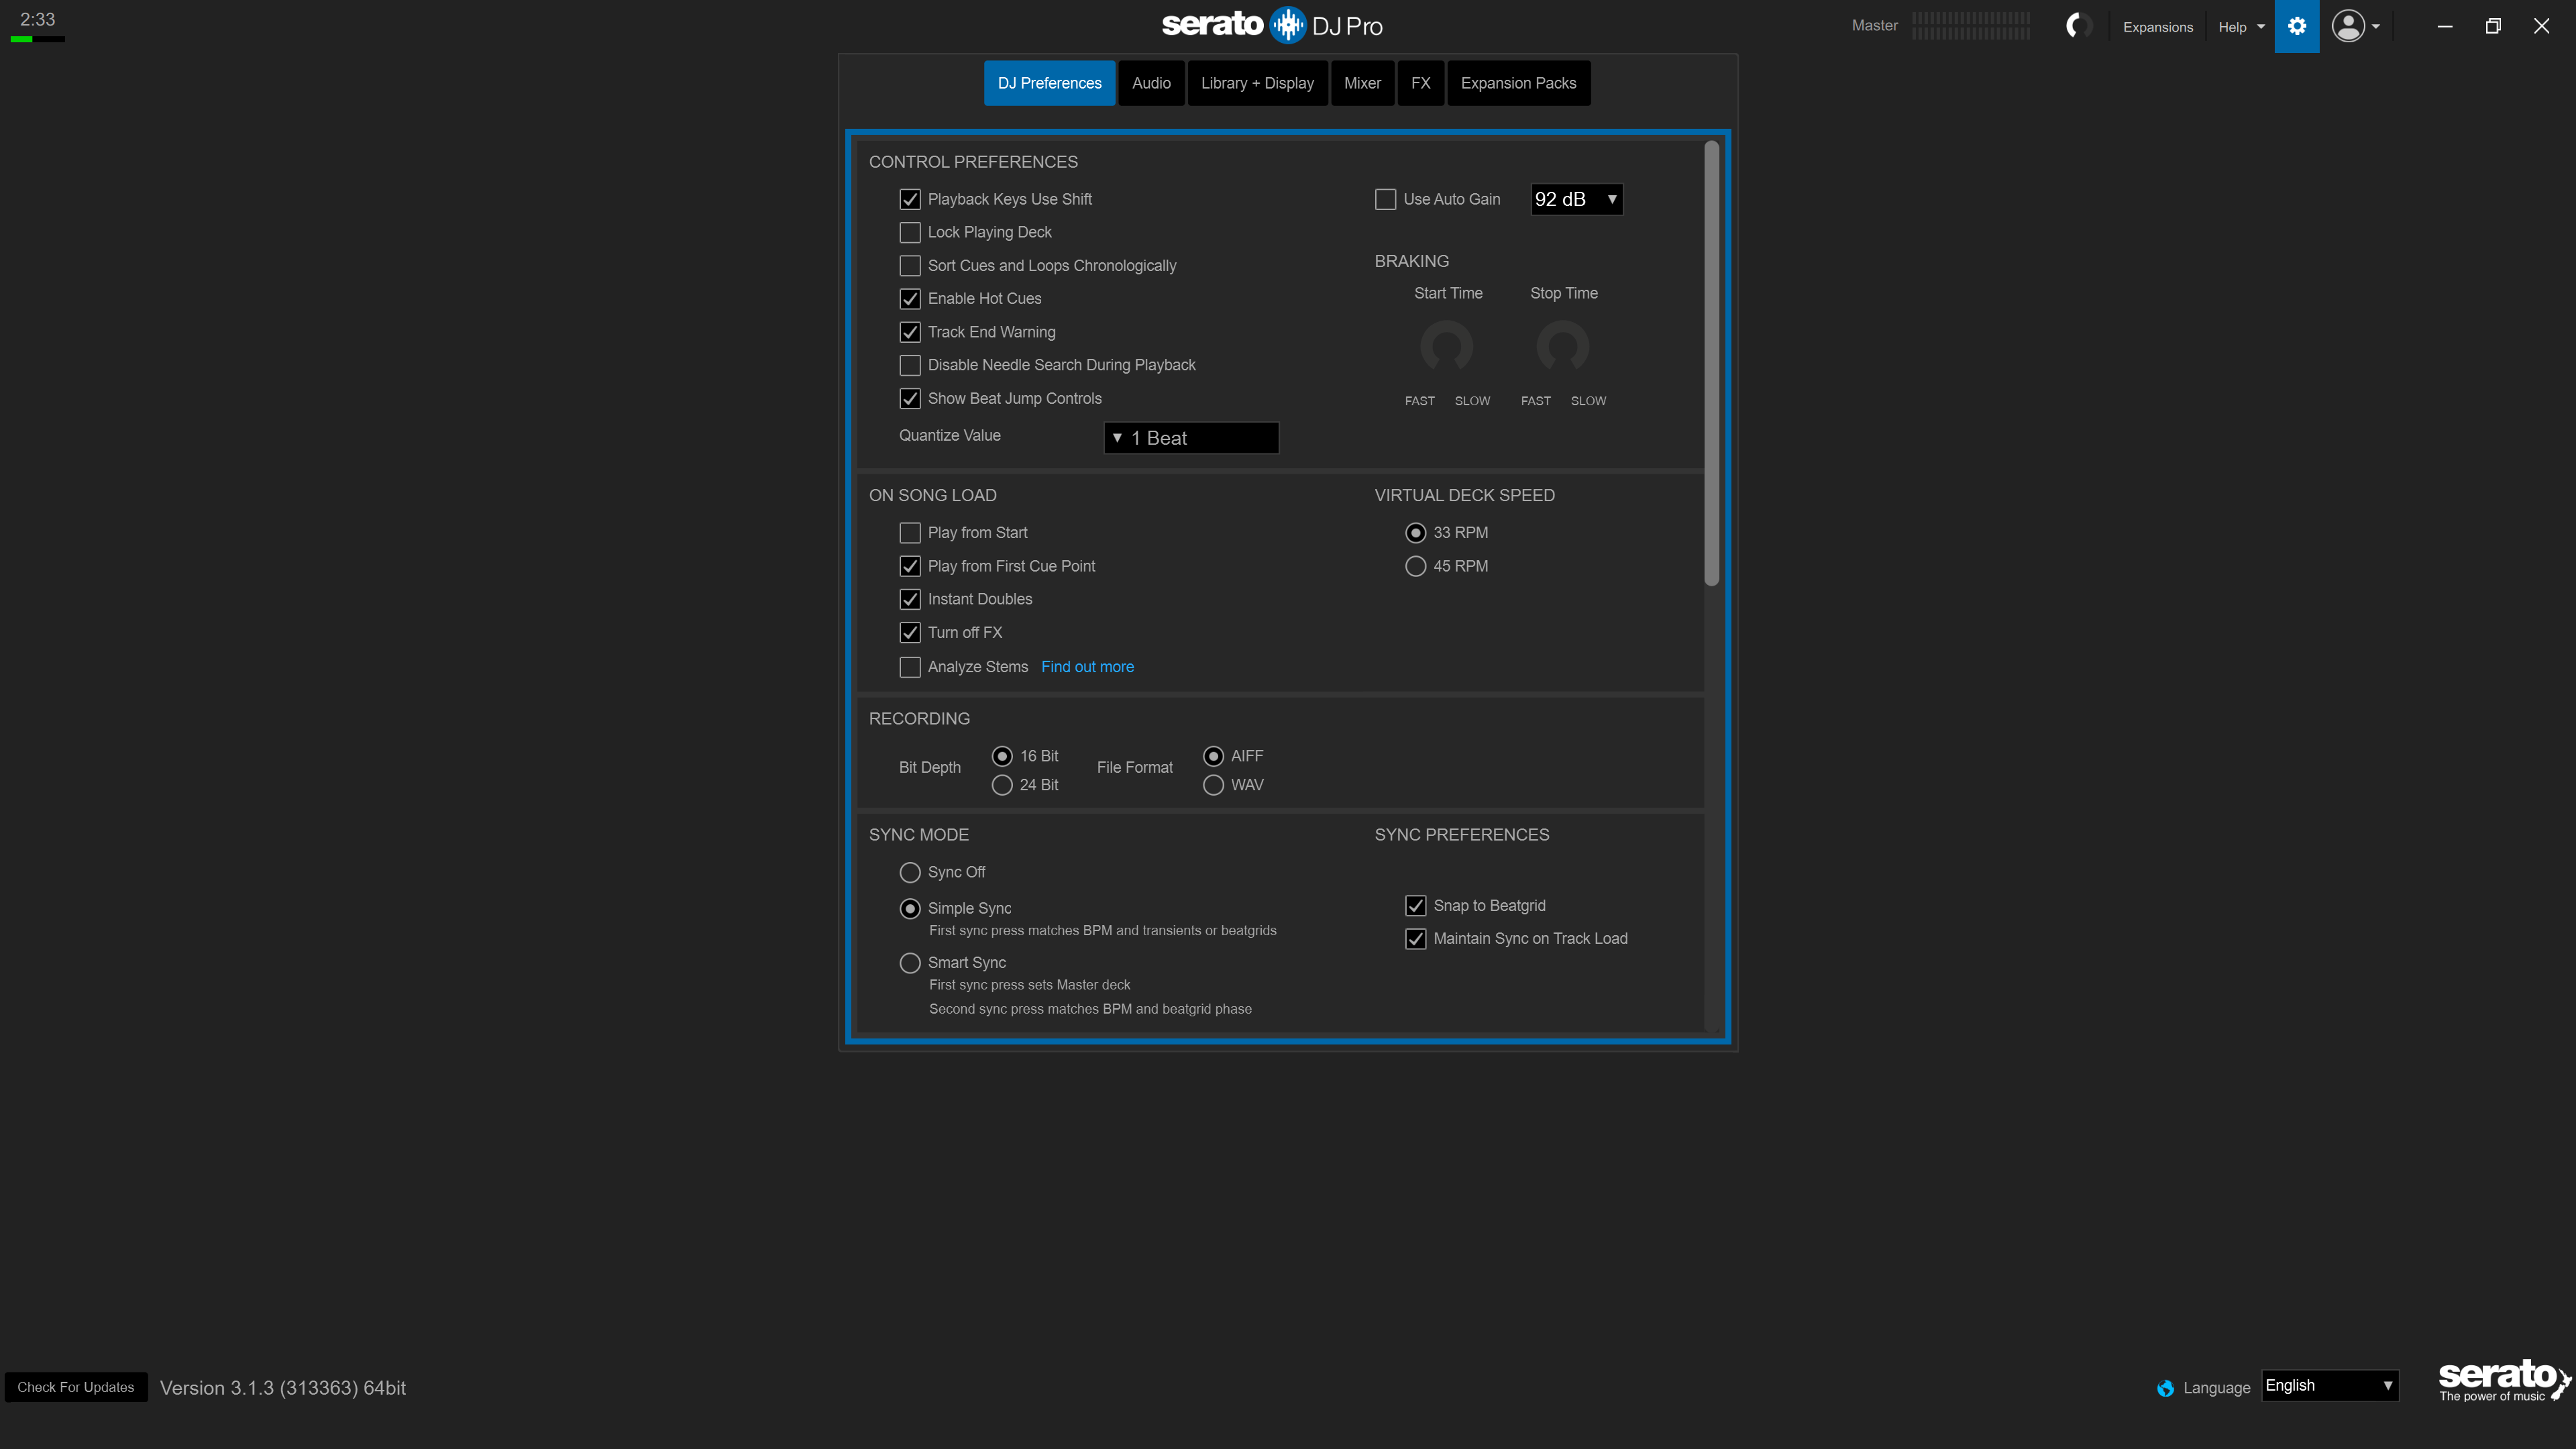Viewport: 2576px width, 1449px height.
Task: Open the English language dropdown
Action: [2329, 1386]
